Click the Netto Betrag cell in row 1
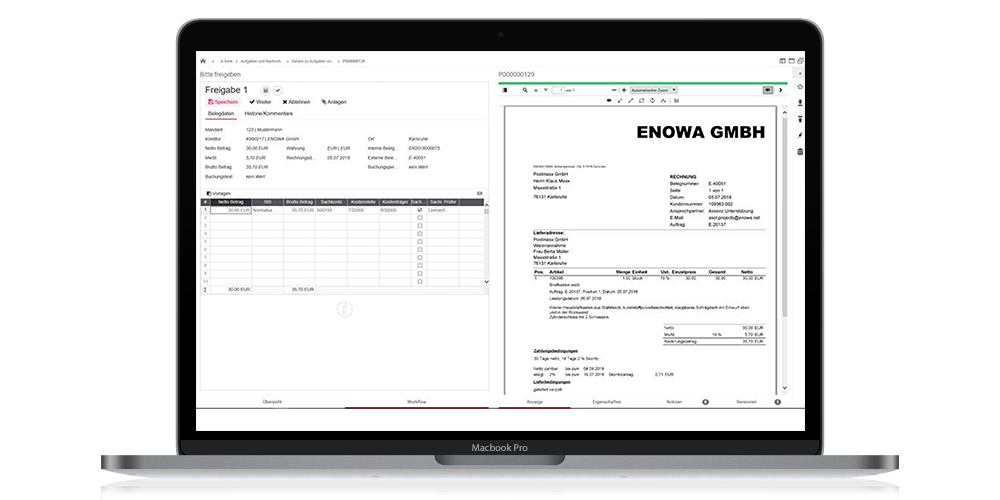The image size is (1000, 500). (231, 210)
